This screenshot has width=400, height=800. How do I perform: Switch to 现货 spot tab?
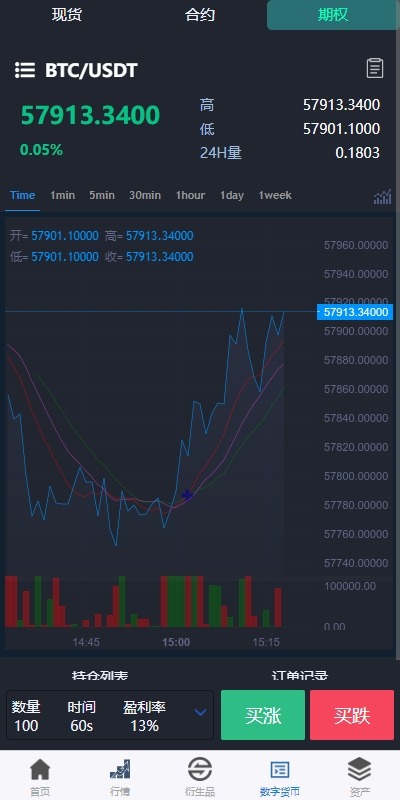pyautogui.click(x=66, y=15)
